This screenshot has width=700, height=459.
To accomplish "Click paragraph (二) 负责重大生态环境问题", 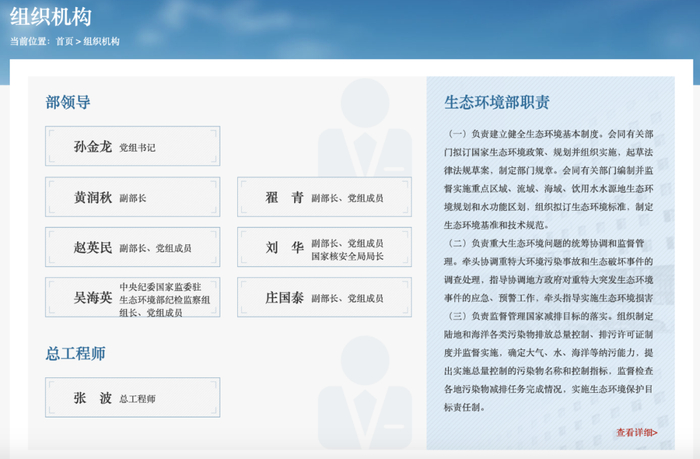I will (548, 271).
